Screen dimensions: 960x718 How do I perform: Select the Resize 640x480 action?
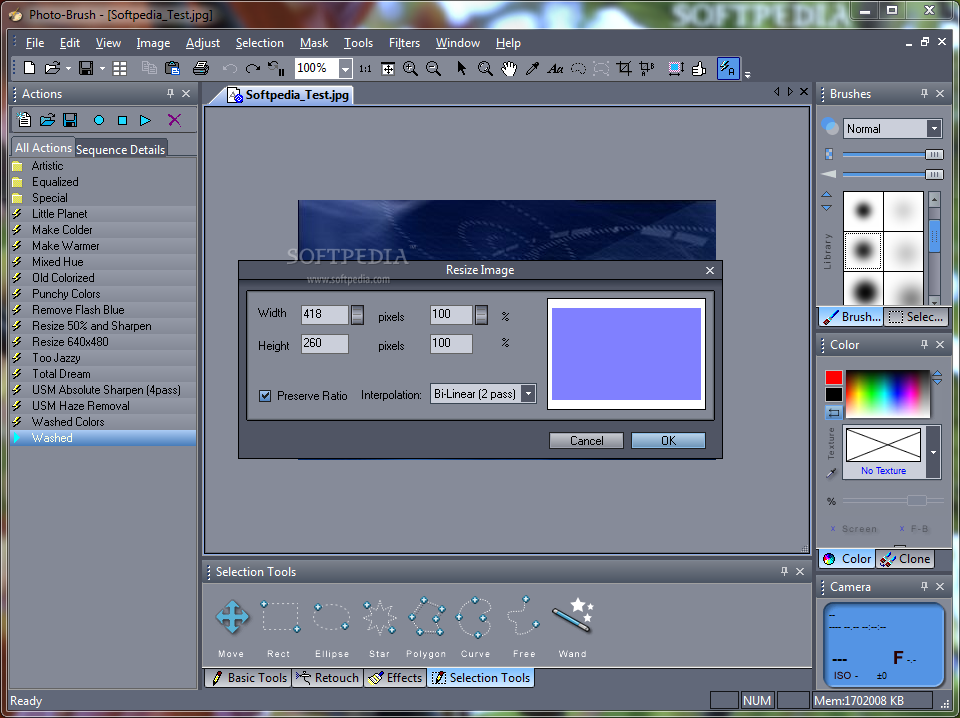click(103, 342)
